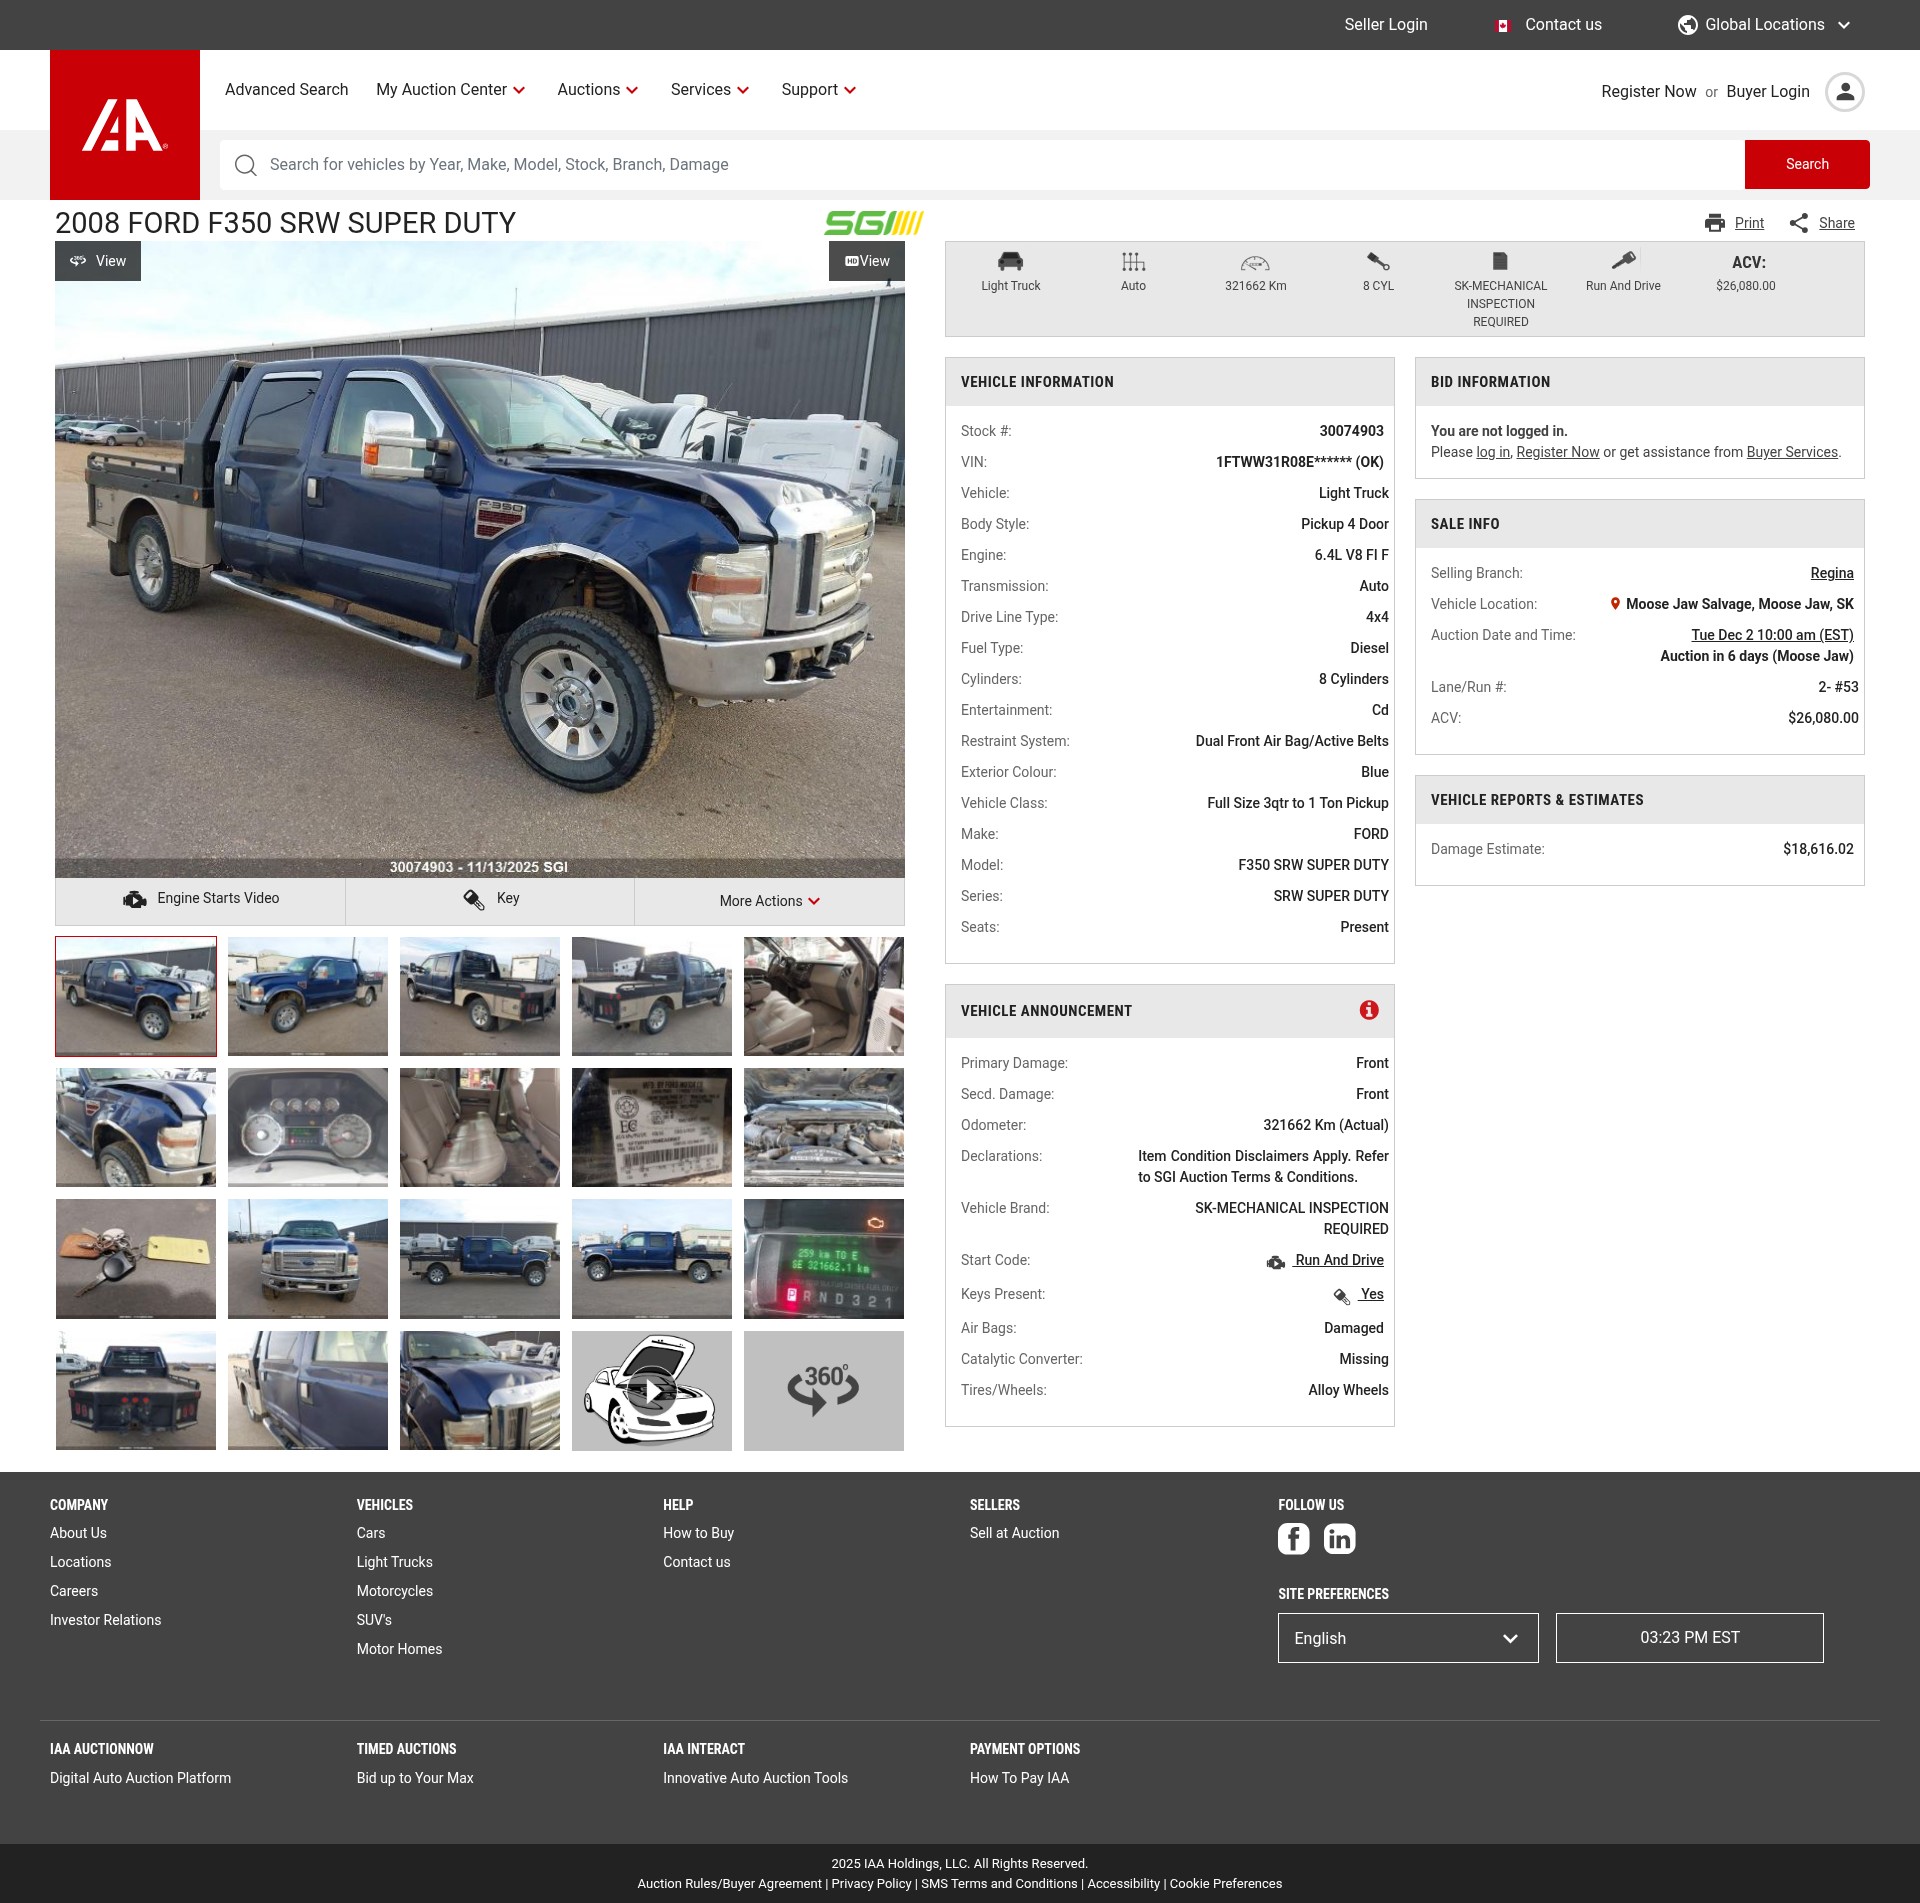1920x1903 pixels.
Task: Click the 8 CYL engine icon
Action: [1378, 262]
